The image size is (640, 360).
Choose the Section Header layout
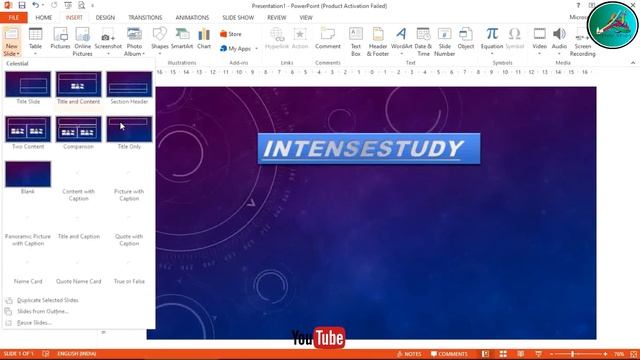tap(129, 88)
